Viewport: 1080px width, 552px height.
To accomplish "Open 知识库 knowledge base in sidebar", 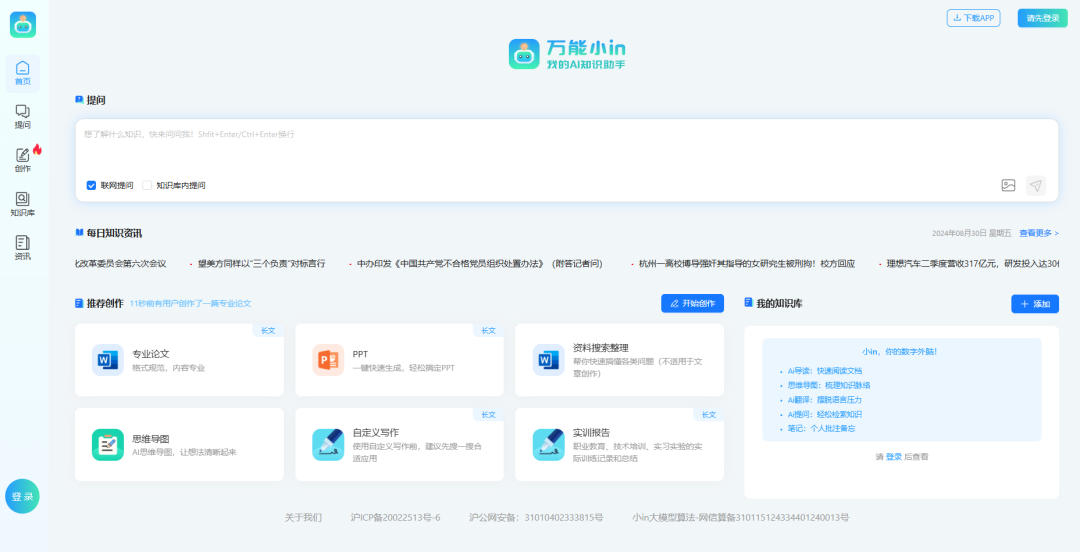I will [x=22, y=204].
